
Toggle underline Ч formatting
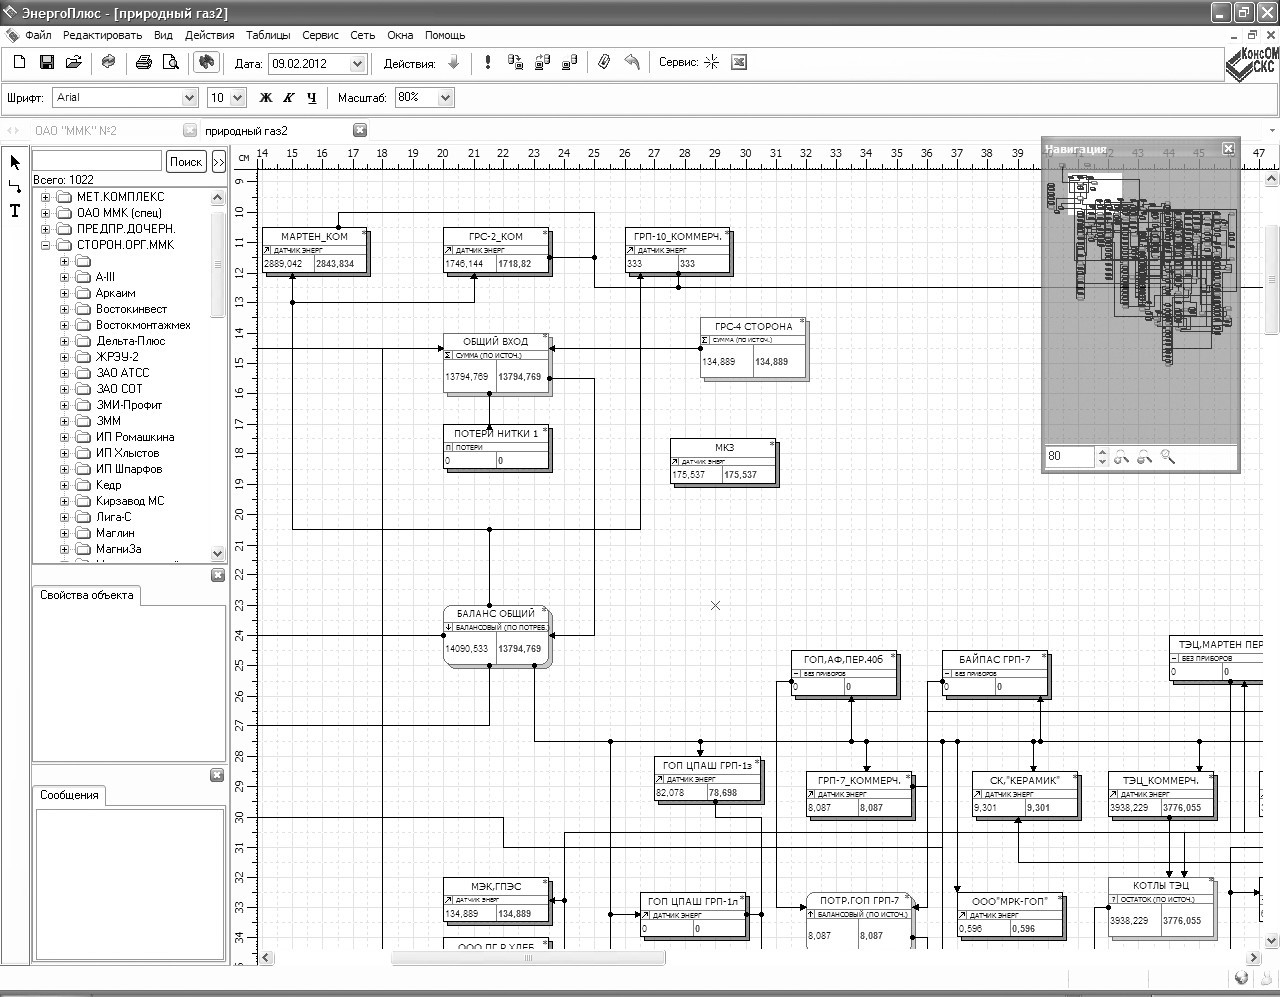(x=312, y=97)
